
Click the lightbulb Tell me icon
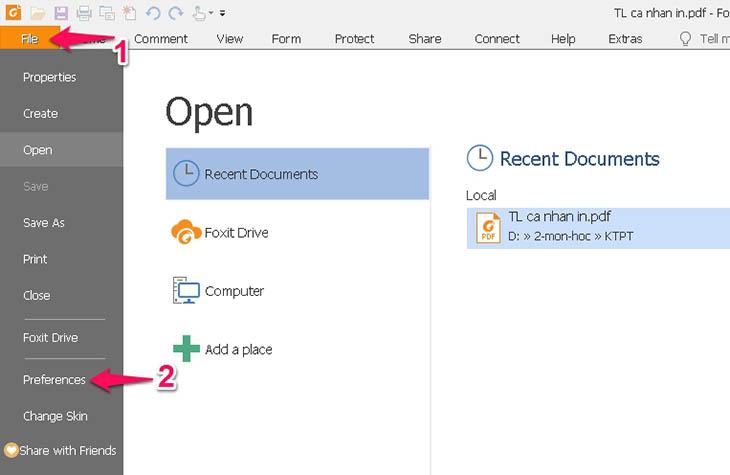coord(685,38)
